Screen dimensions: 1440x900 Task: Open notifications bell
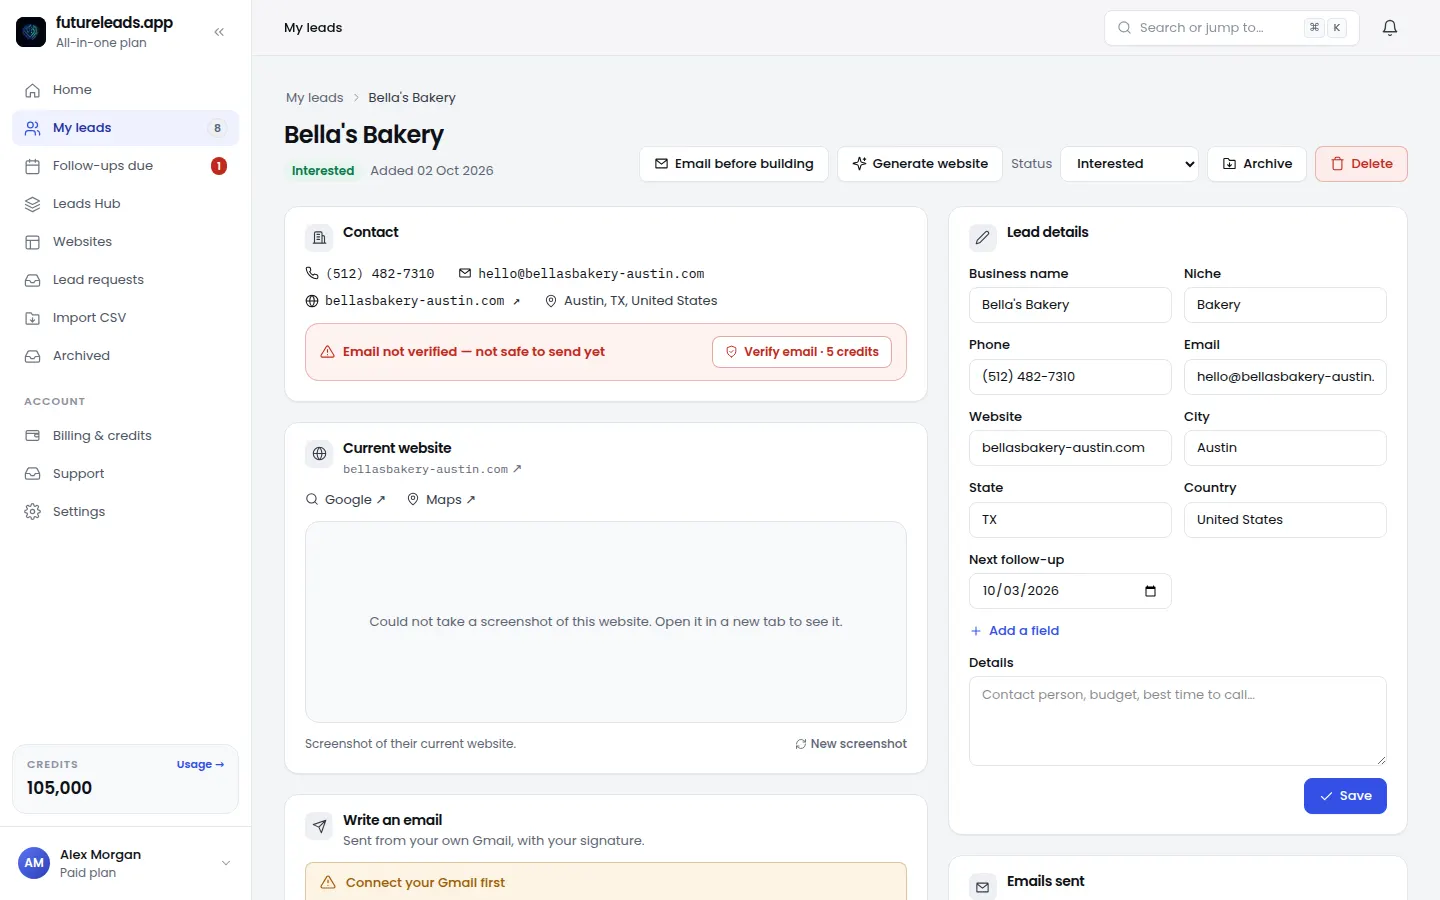pyautogui.click(x=1390, y=28)
